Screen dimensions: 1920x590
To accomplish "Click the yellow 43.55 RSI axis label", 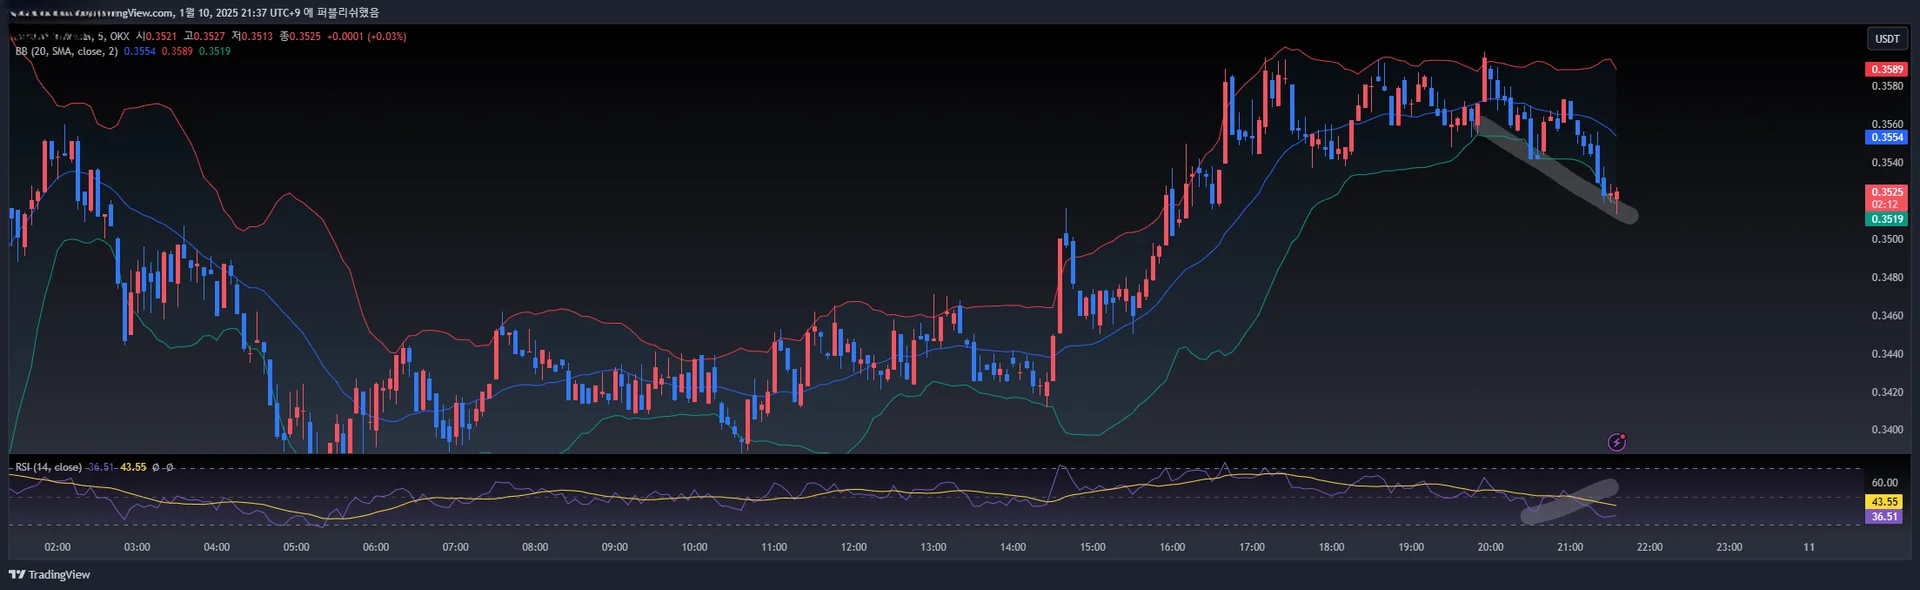I will click(1884, 502).
